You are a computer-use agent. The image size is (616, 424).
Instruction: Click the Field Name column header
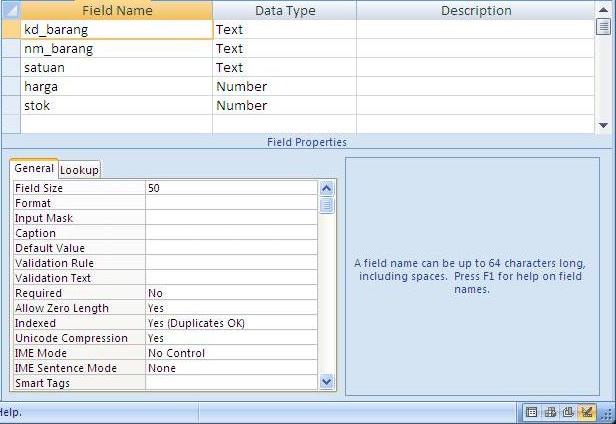point(117,10)
